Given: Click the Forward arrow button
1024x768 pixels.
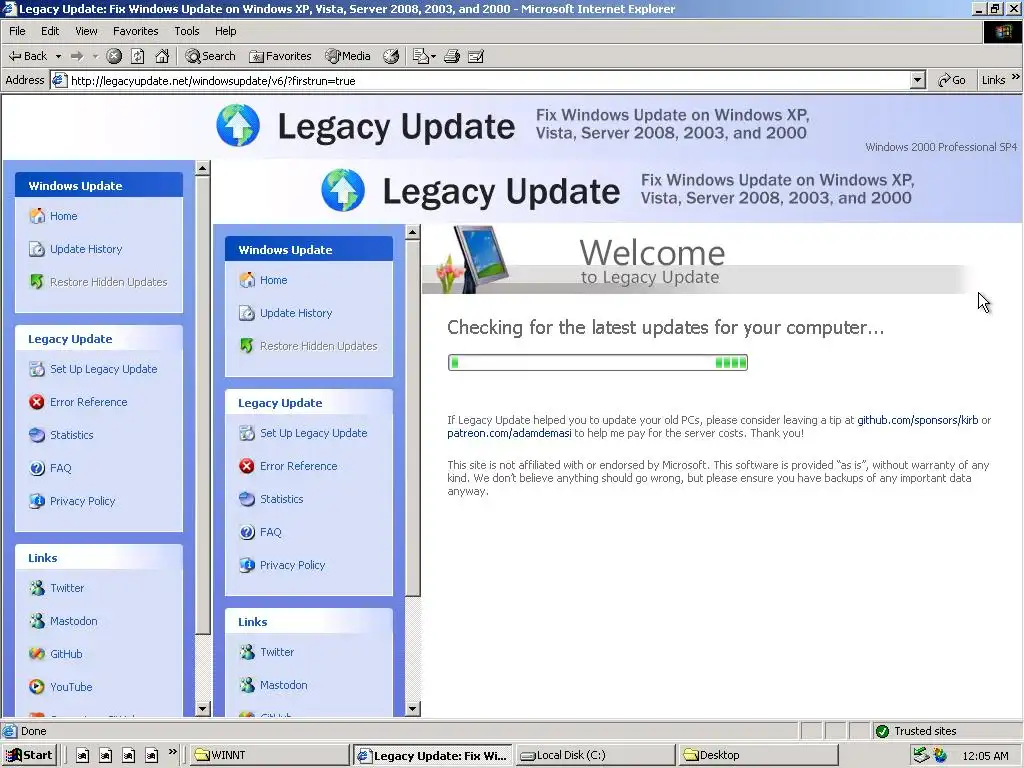Looking at the screenshot, I should tap(77, 56).
